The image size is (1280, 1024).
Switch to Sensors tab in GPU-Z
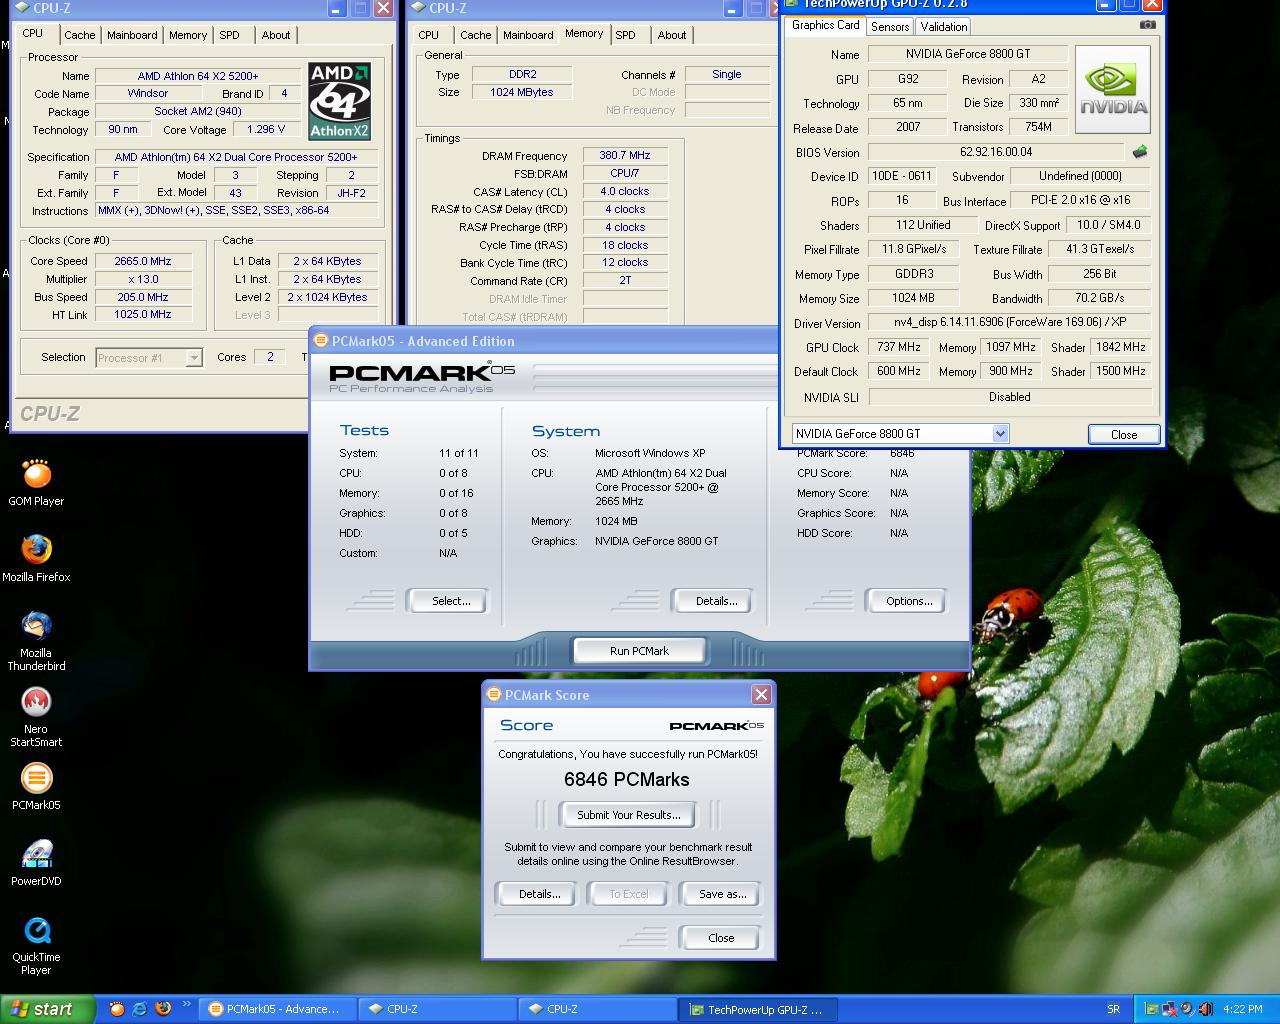coord(889,27)
